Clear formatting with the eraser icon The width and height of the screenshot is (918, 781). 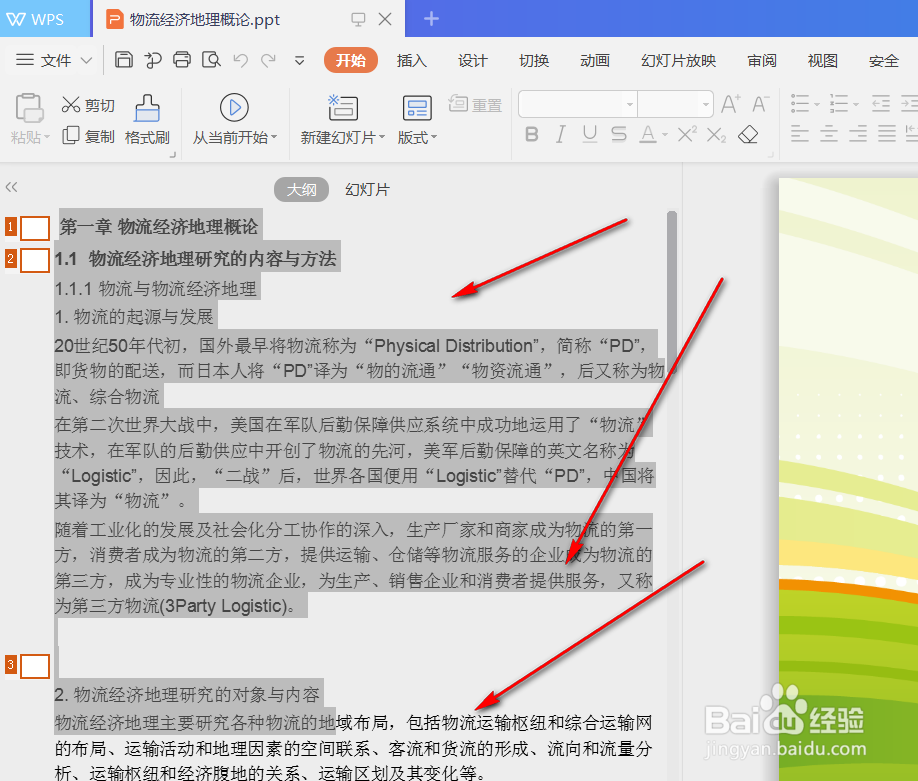click(748, 133)
